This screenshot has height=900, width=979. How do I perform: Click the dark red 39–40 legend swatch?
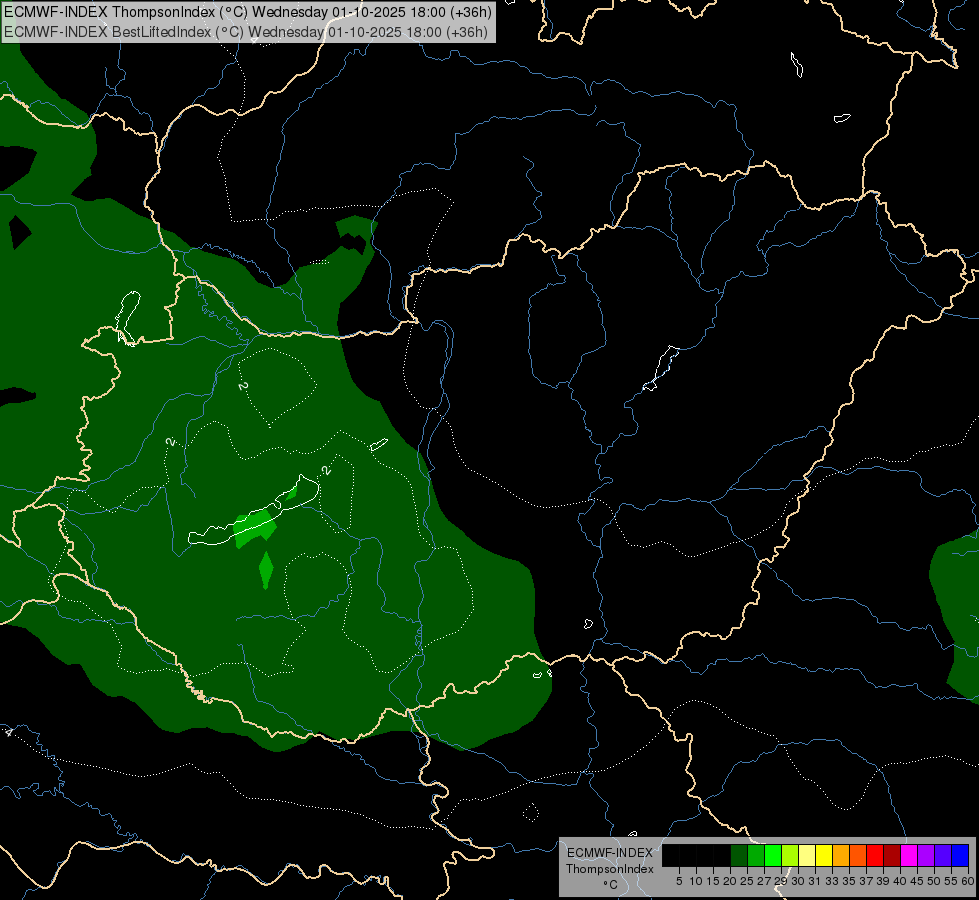pyautogui.click(x=892, y=855)
